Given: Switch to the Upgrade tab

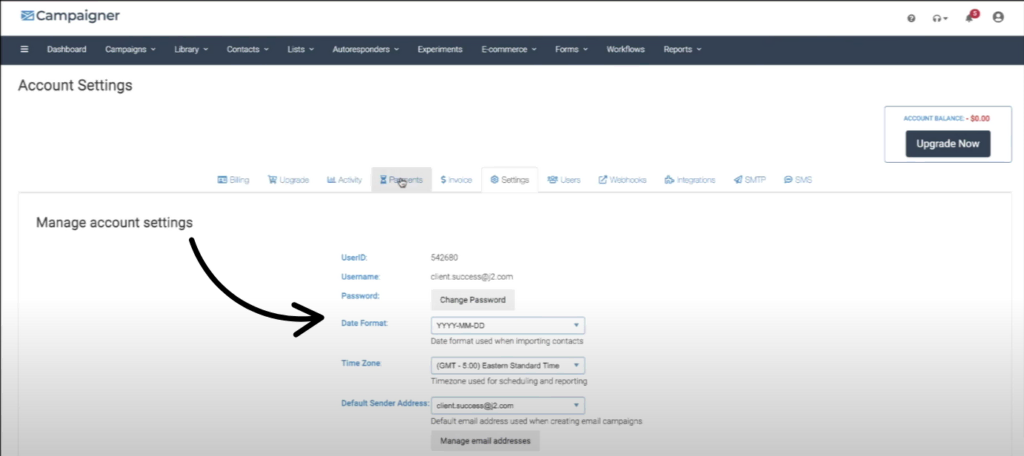Looking at the screenshot, I should (x=288, y=180).
